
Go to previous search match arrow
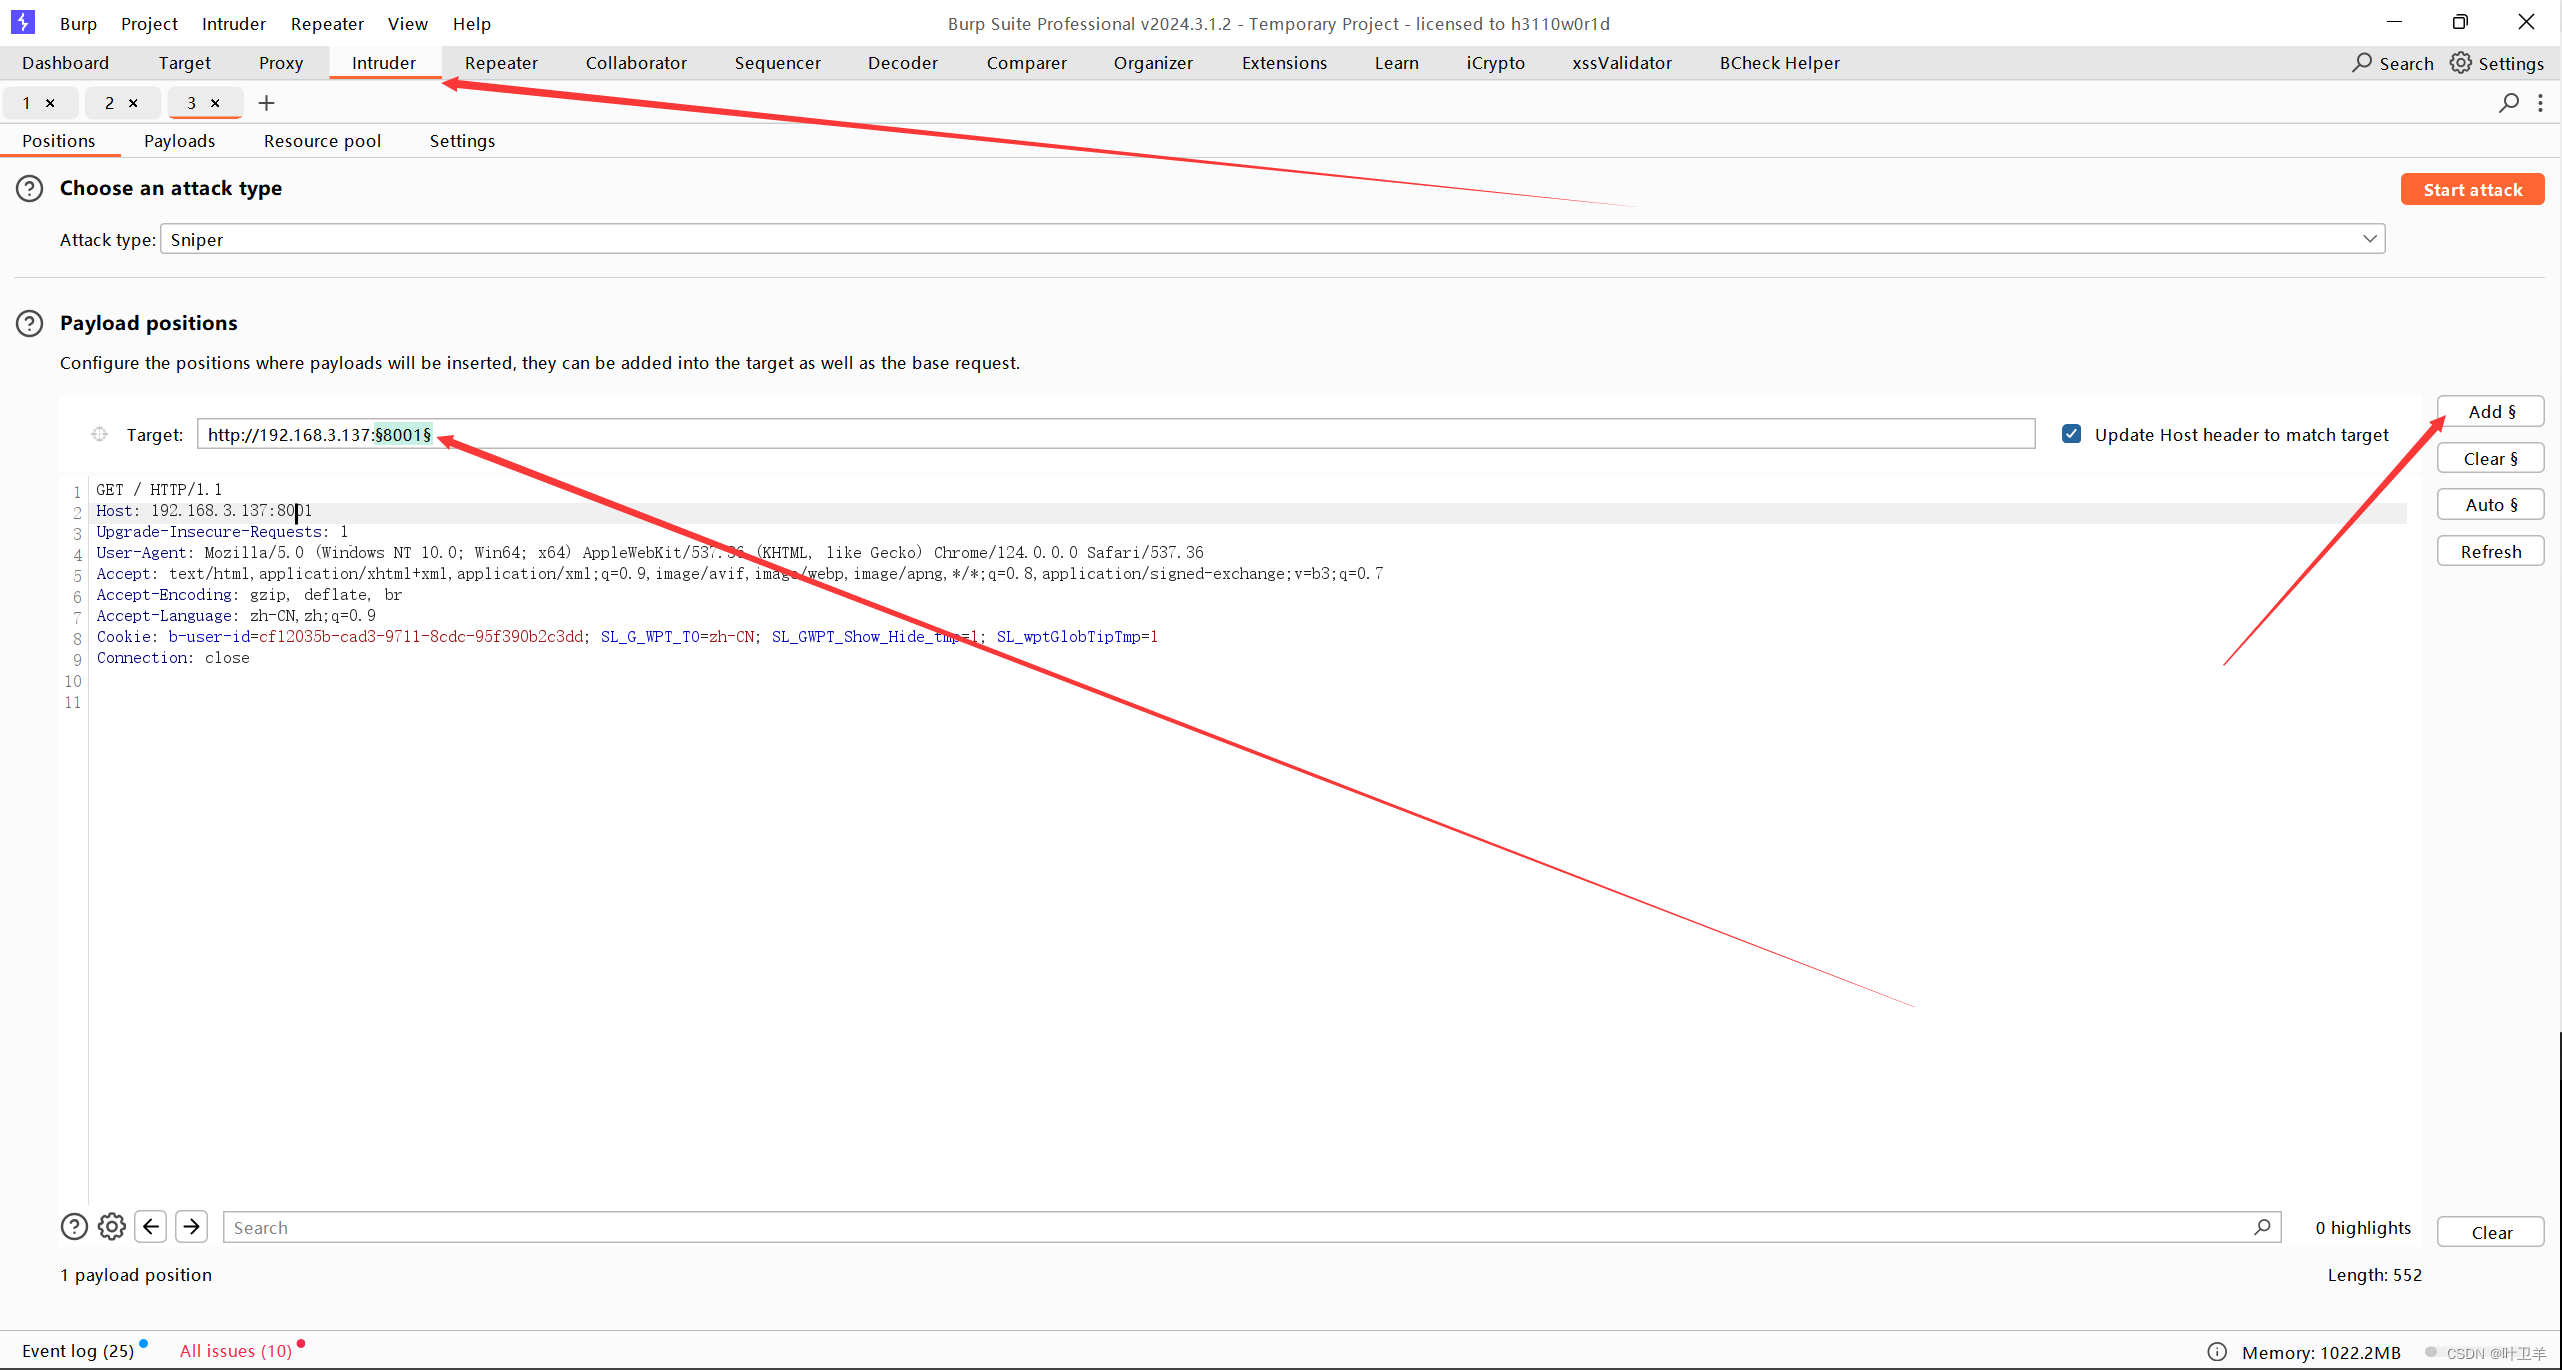[151, 1226]
